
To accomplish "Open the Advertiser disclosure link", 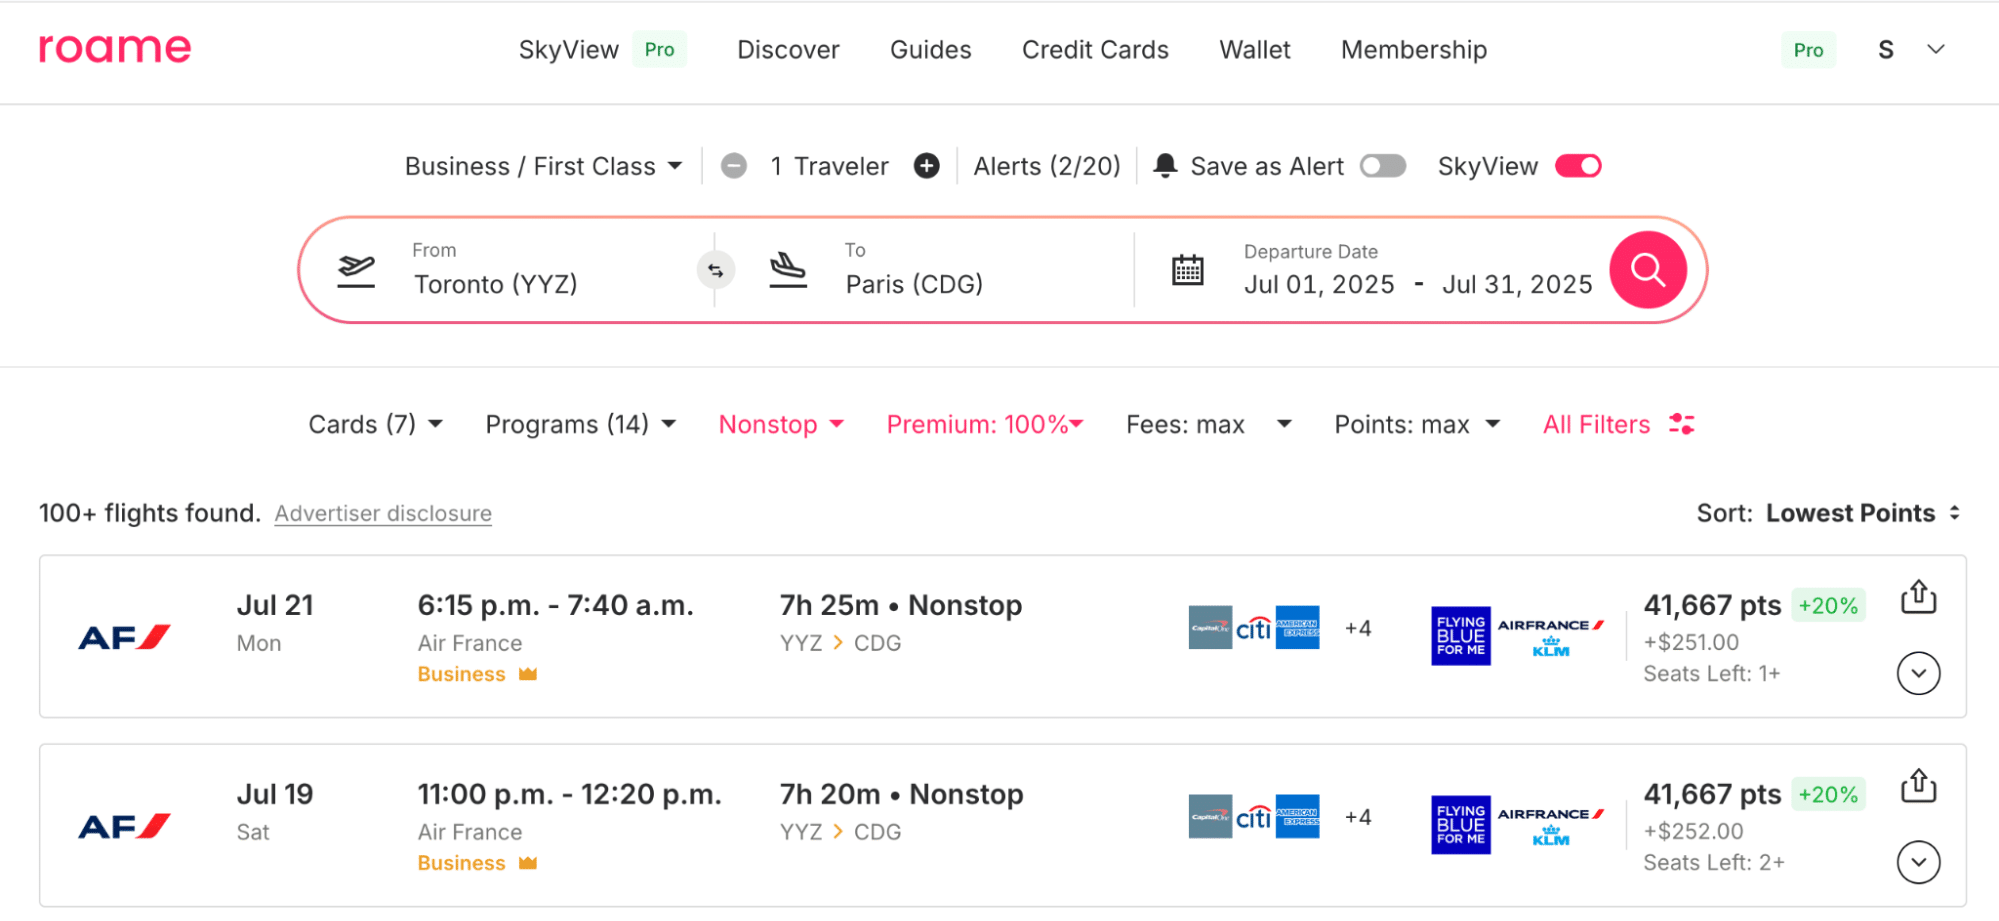I will [383, 514].
